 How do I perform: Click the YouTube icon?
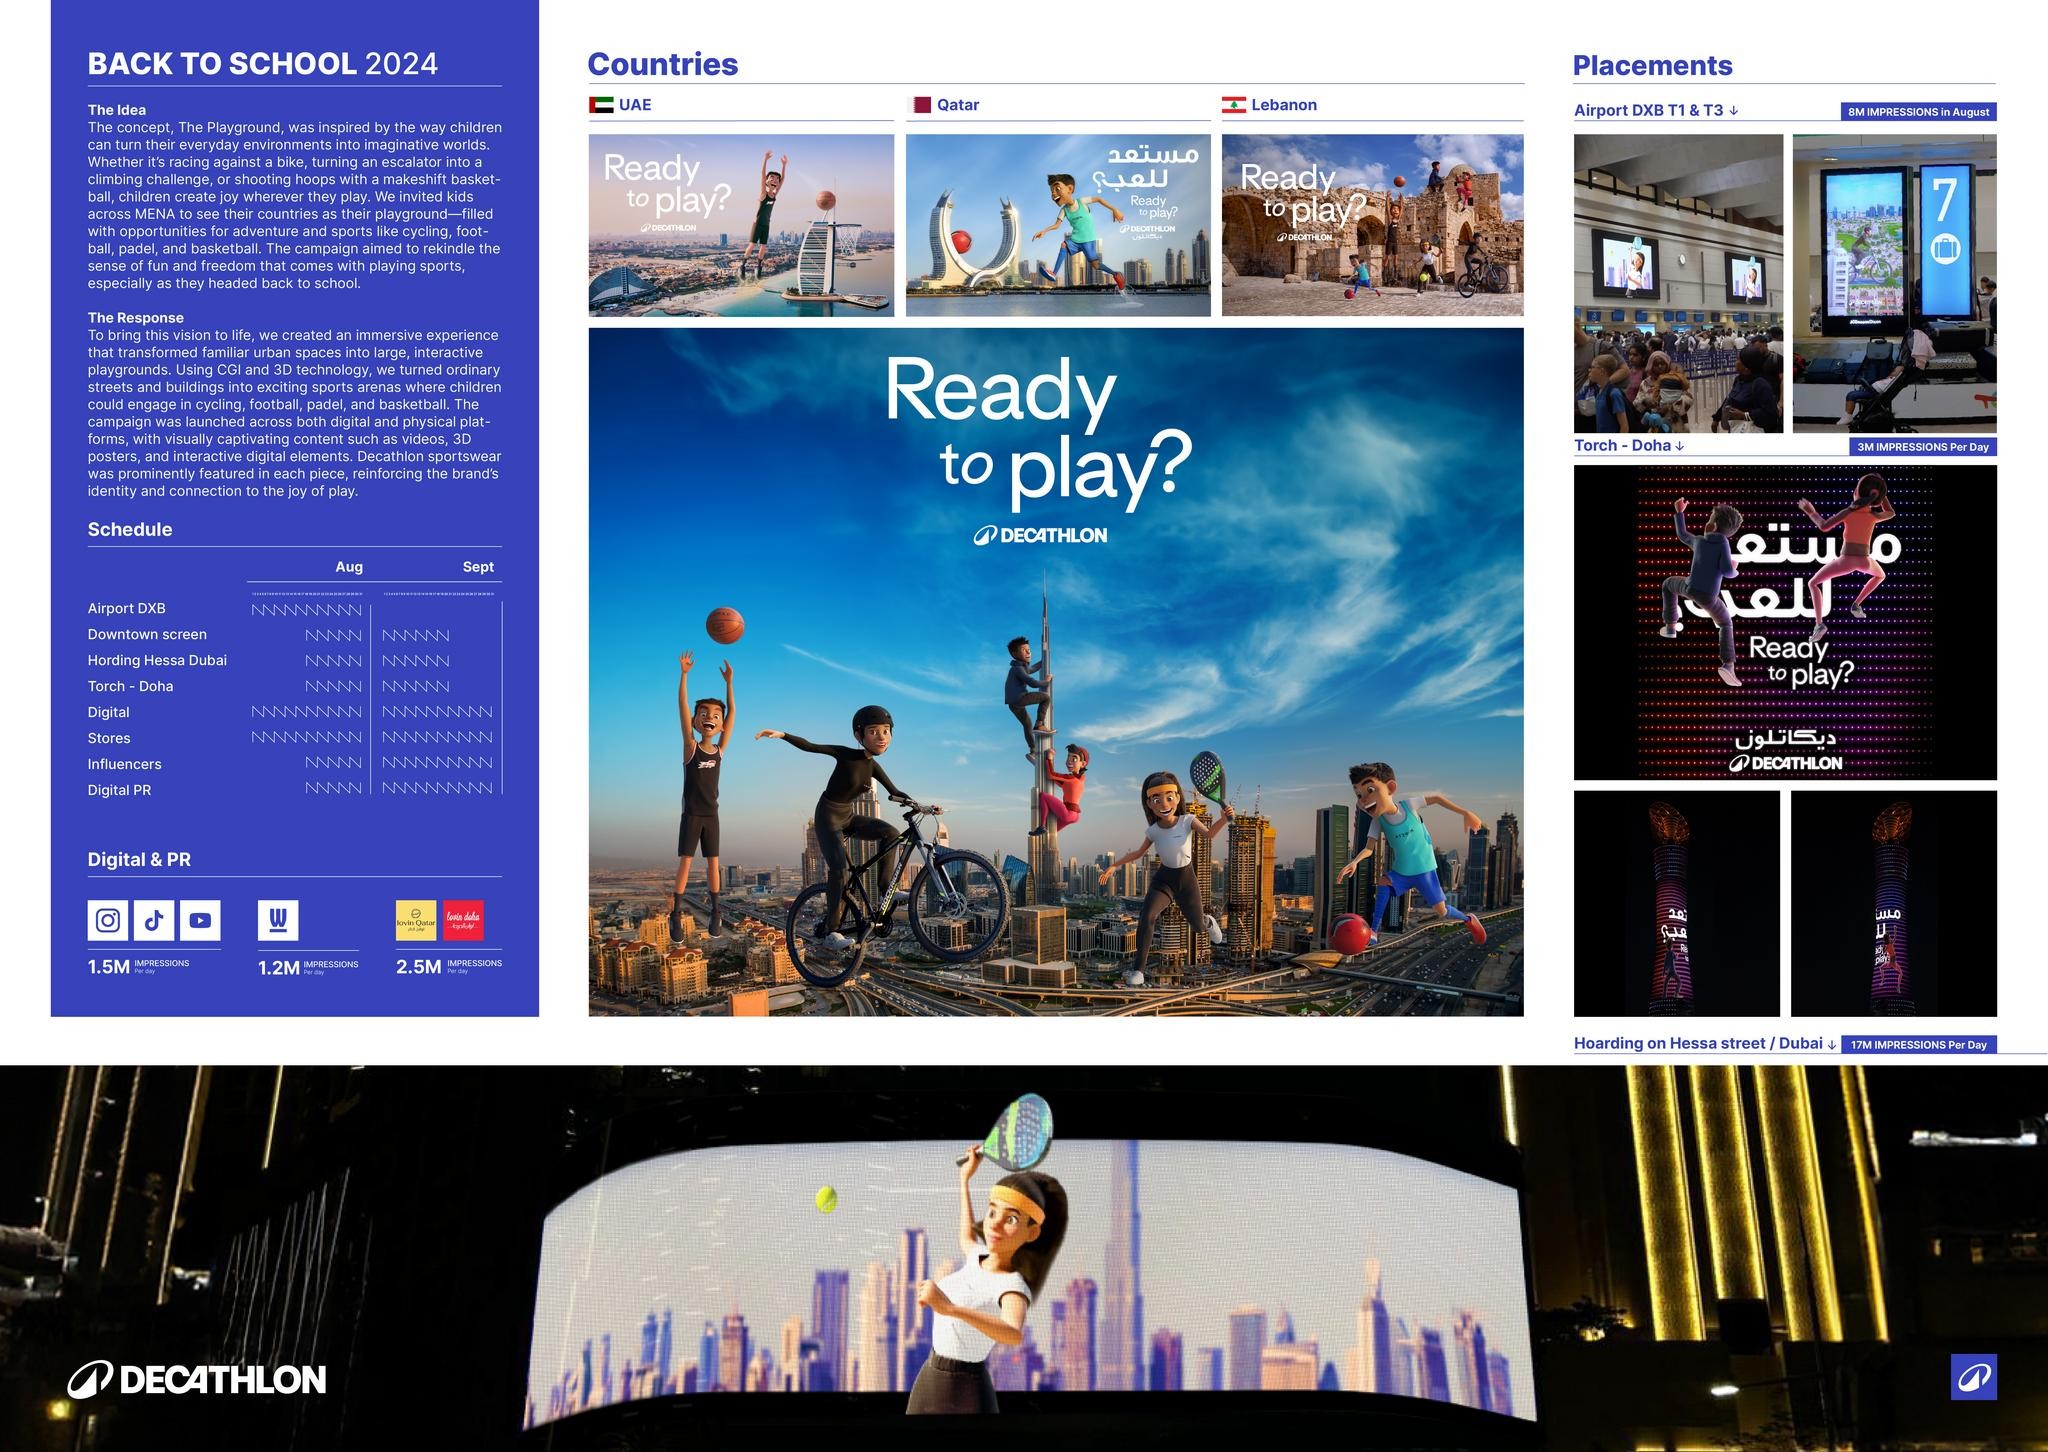click(x=200, y=920)
